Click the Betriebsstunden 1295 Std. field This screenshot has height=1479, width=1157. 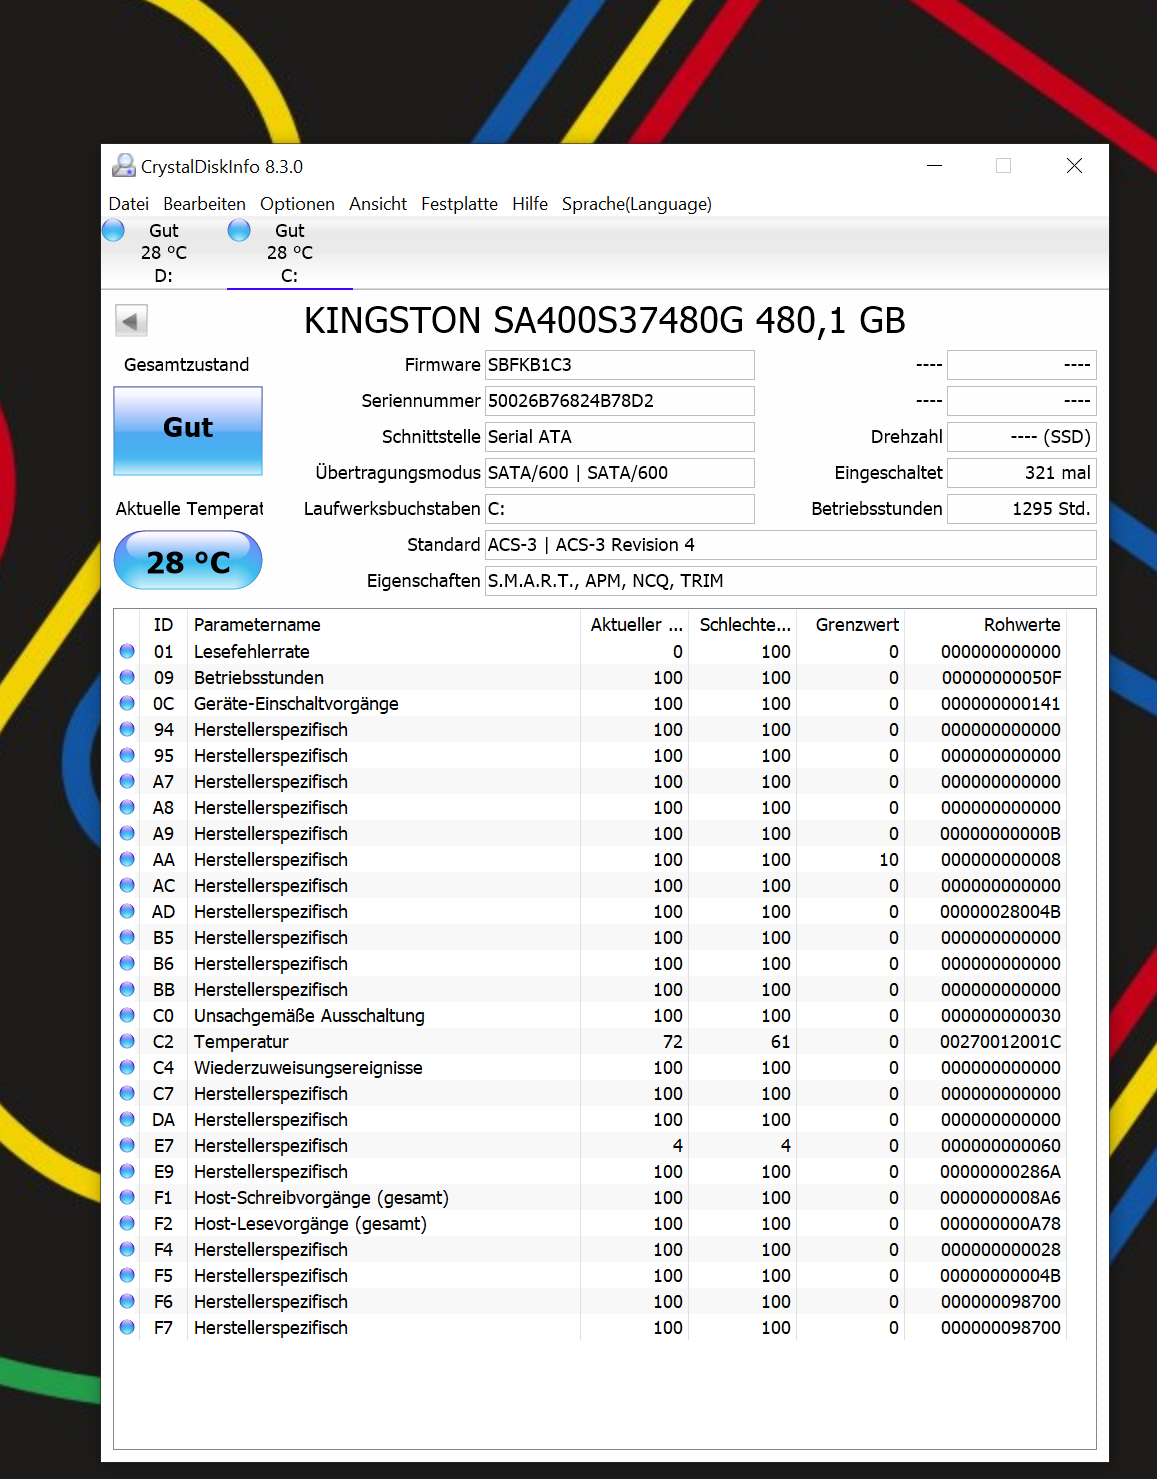[x=1022, y=509]
